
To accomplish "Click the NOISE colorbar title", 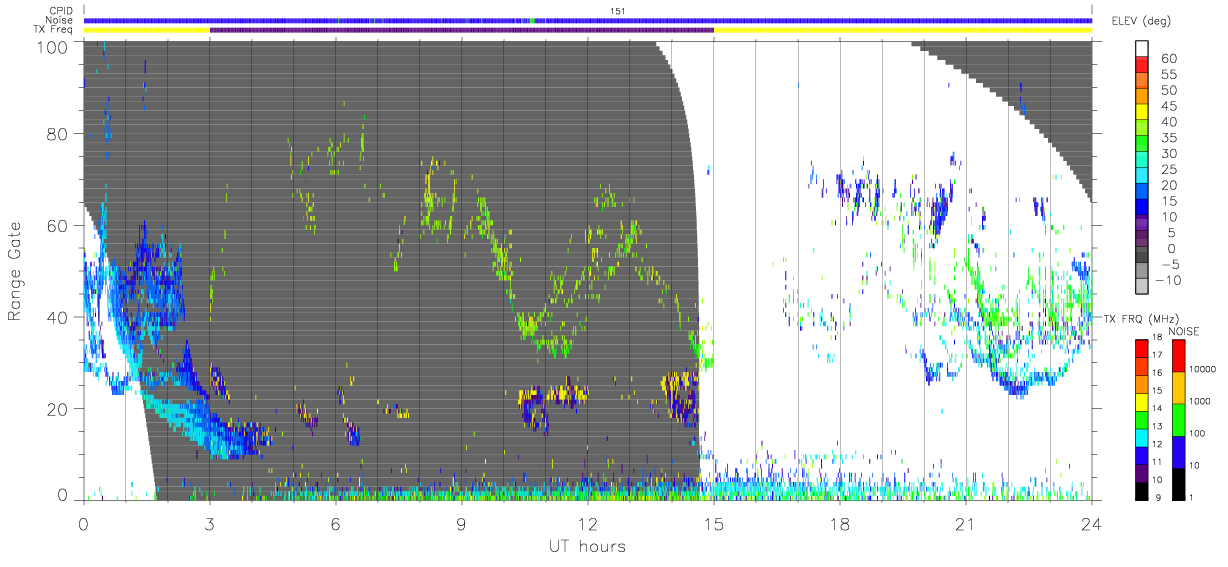I will pyautogui.click(x=1183, y=330).
